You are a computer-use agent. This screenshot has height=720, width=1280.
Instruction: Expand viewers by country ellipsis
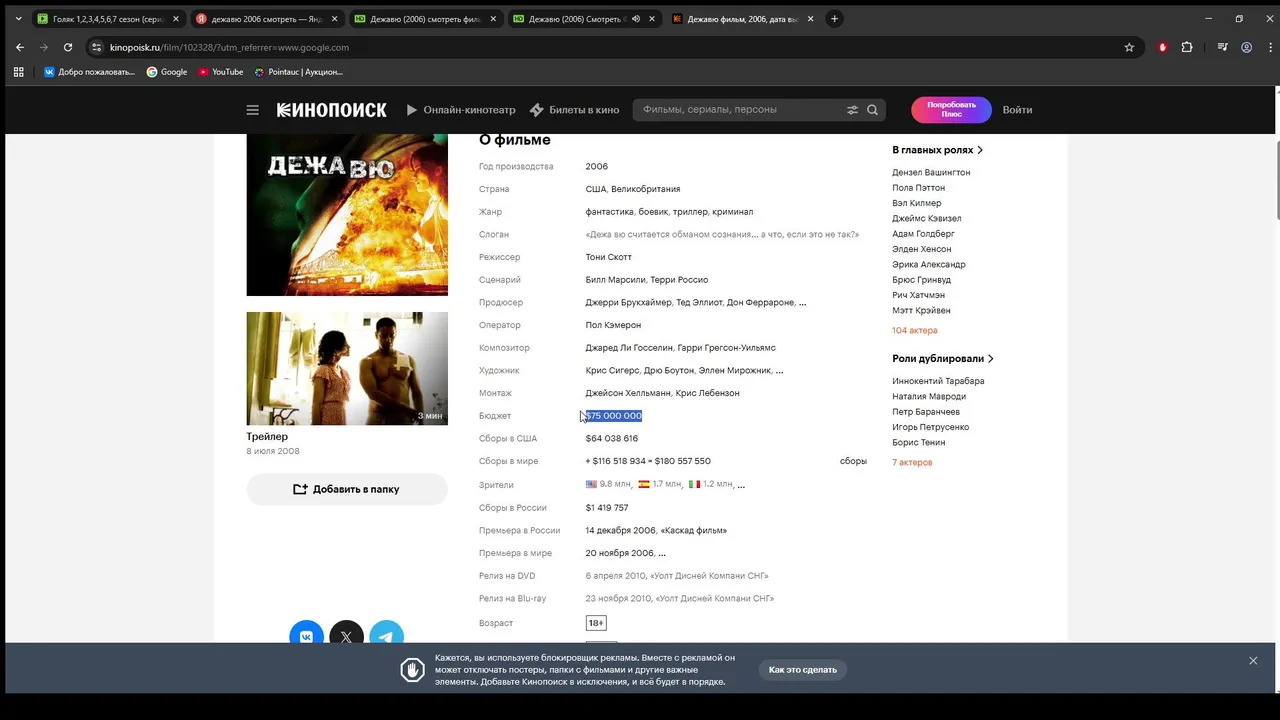click(740, 485)
